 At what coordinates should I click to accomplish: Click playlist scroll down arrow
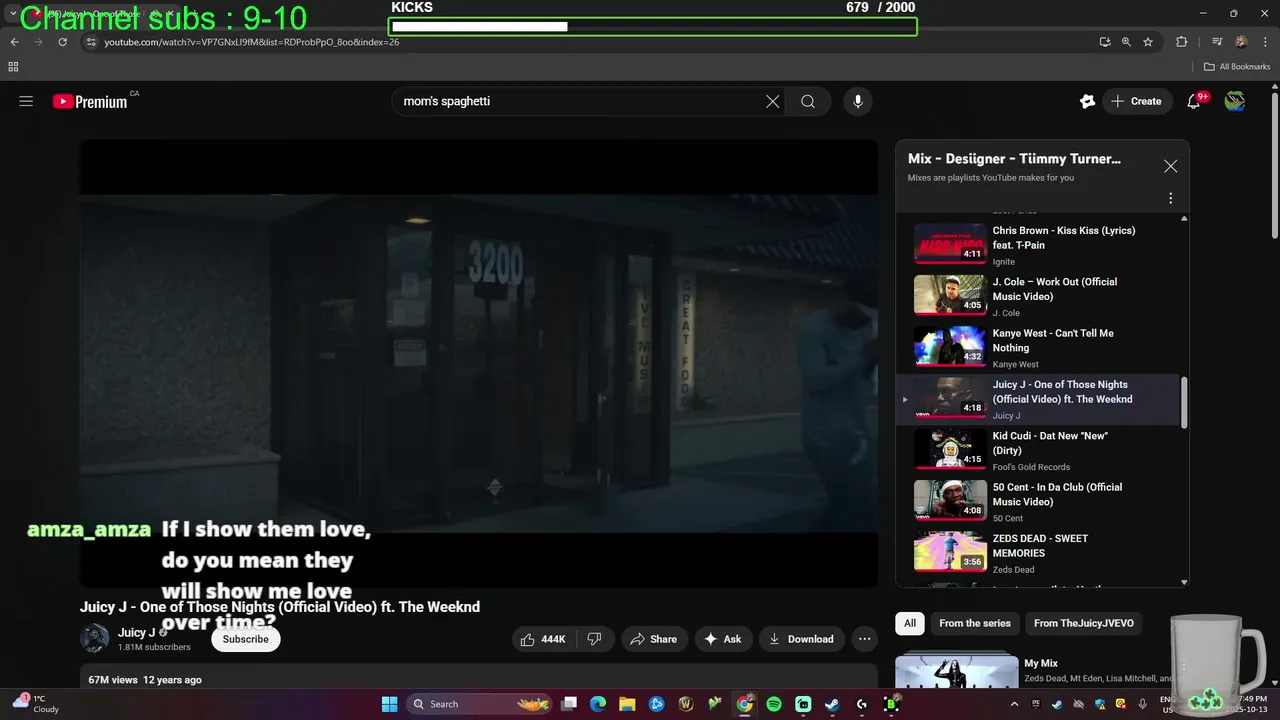(x=1185, y=582)
